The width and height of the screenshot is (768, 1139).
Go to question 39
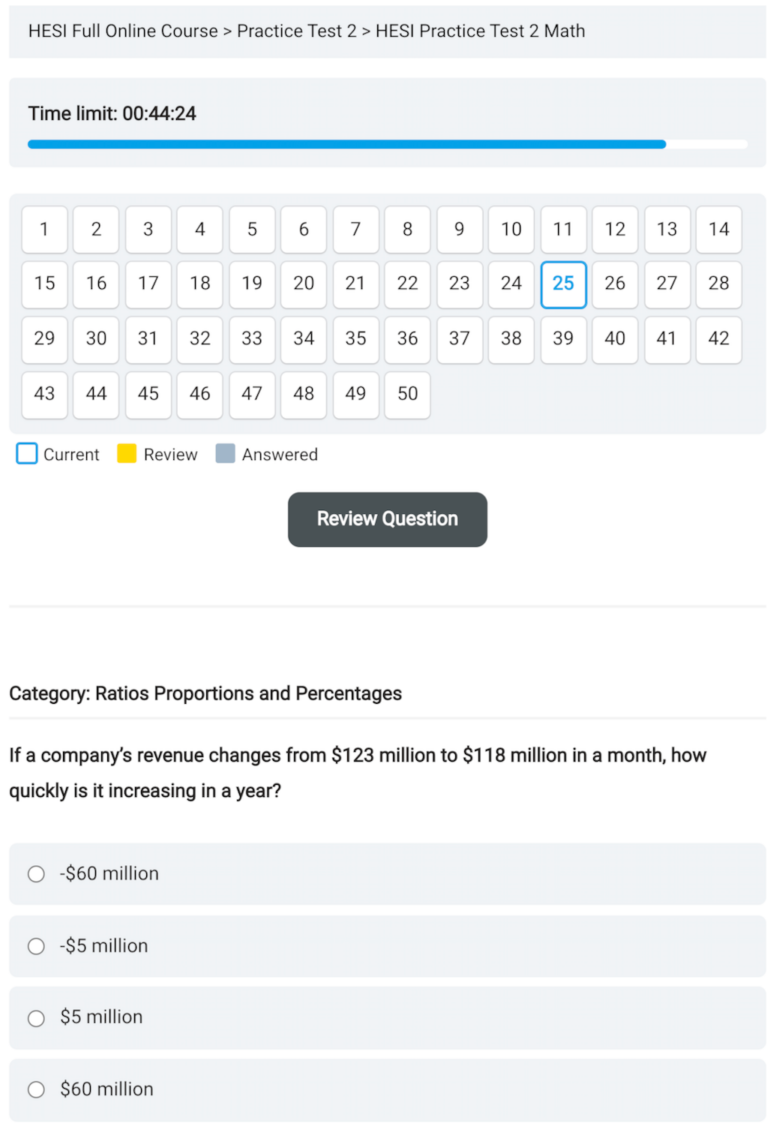563,339
